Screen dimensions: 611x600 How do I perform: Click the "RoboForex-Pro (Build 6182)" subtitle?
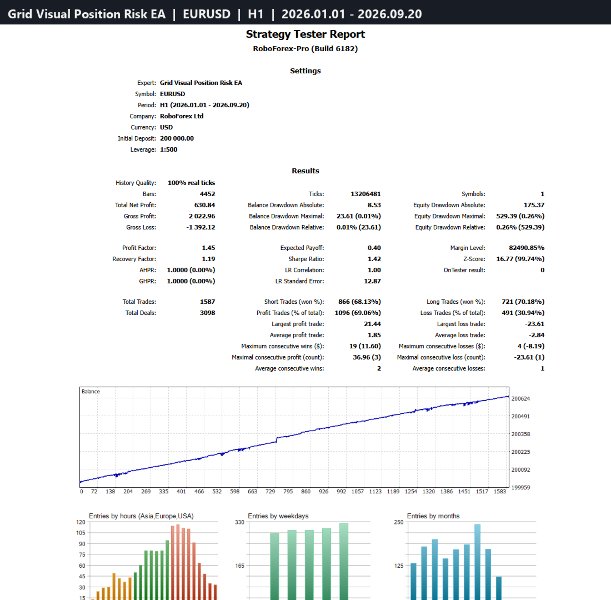click(x=305, y=49)
